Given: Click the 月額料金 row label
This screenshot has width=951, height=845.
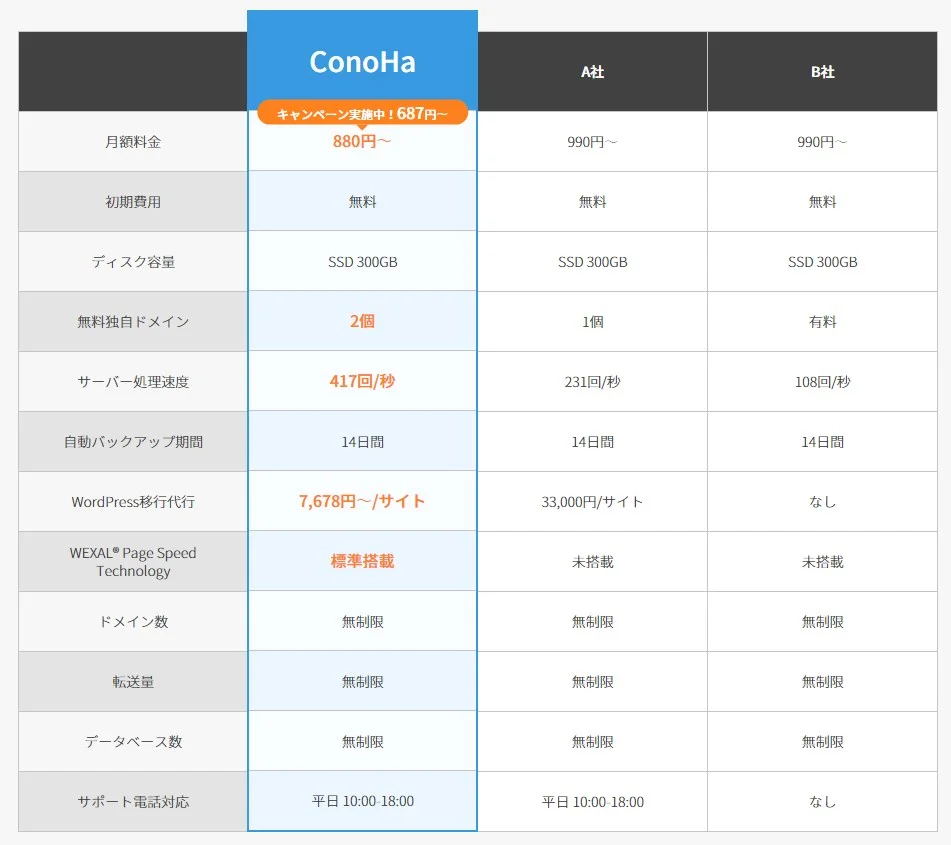Looking at the screenshot, I should tap(131, 141).
